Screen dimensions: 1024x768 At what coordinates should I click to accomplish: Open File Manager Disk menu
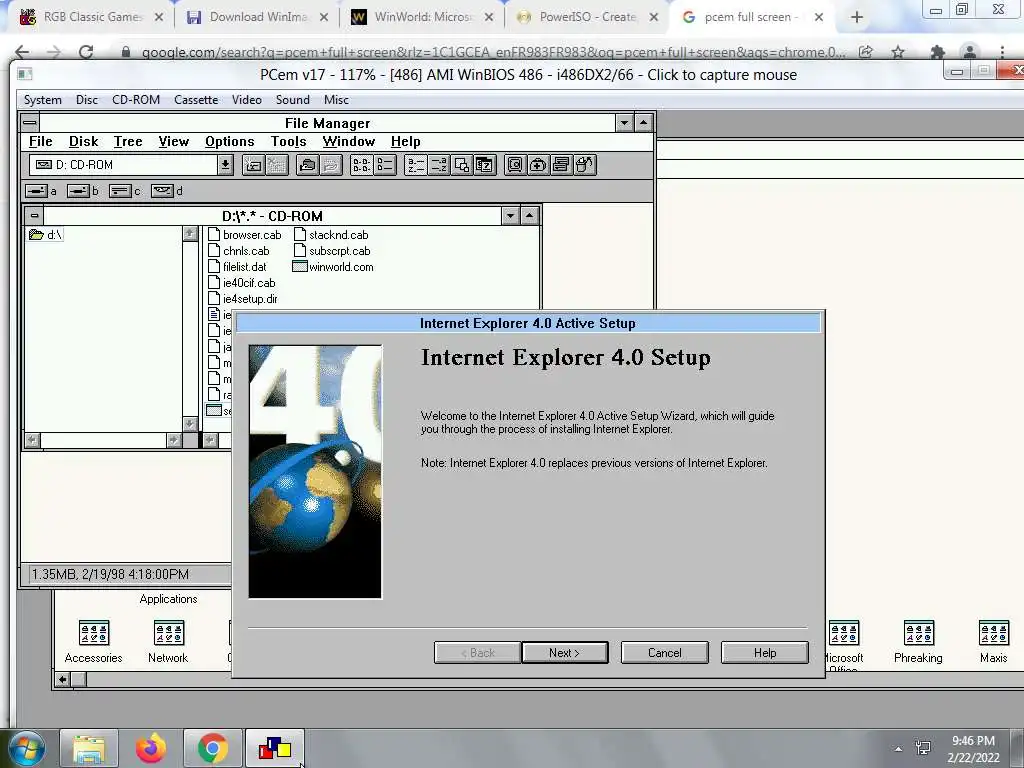click(84, 142)
